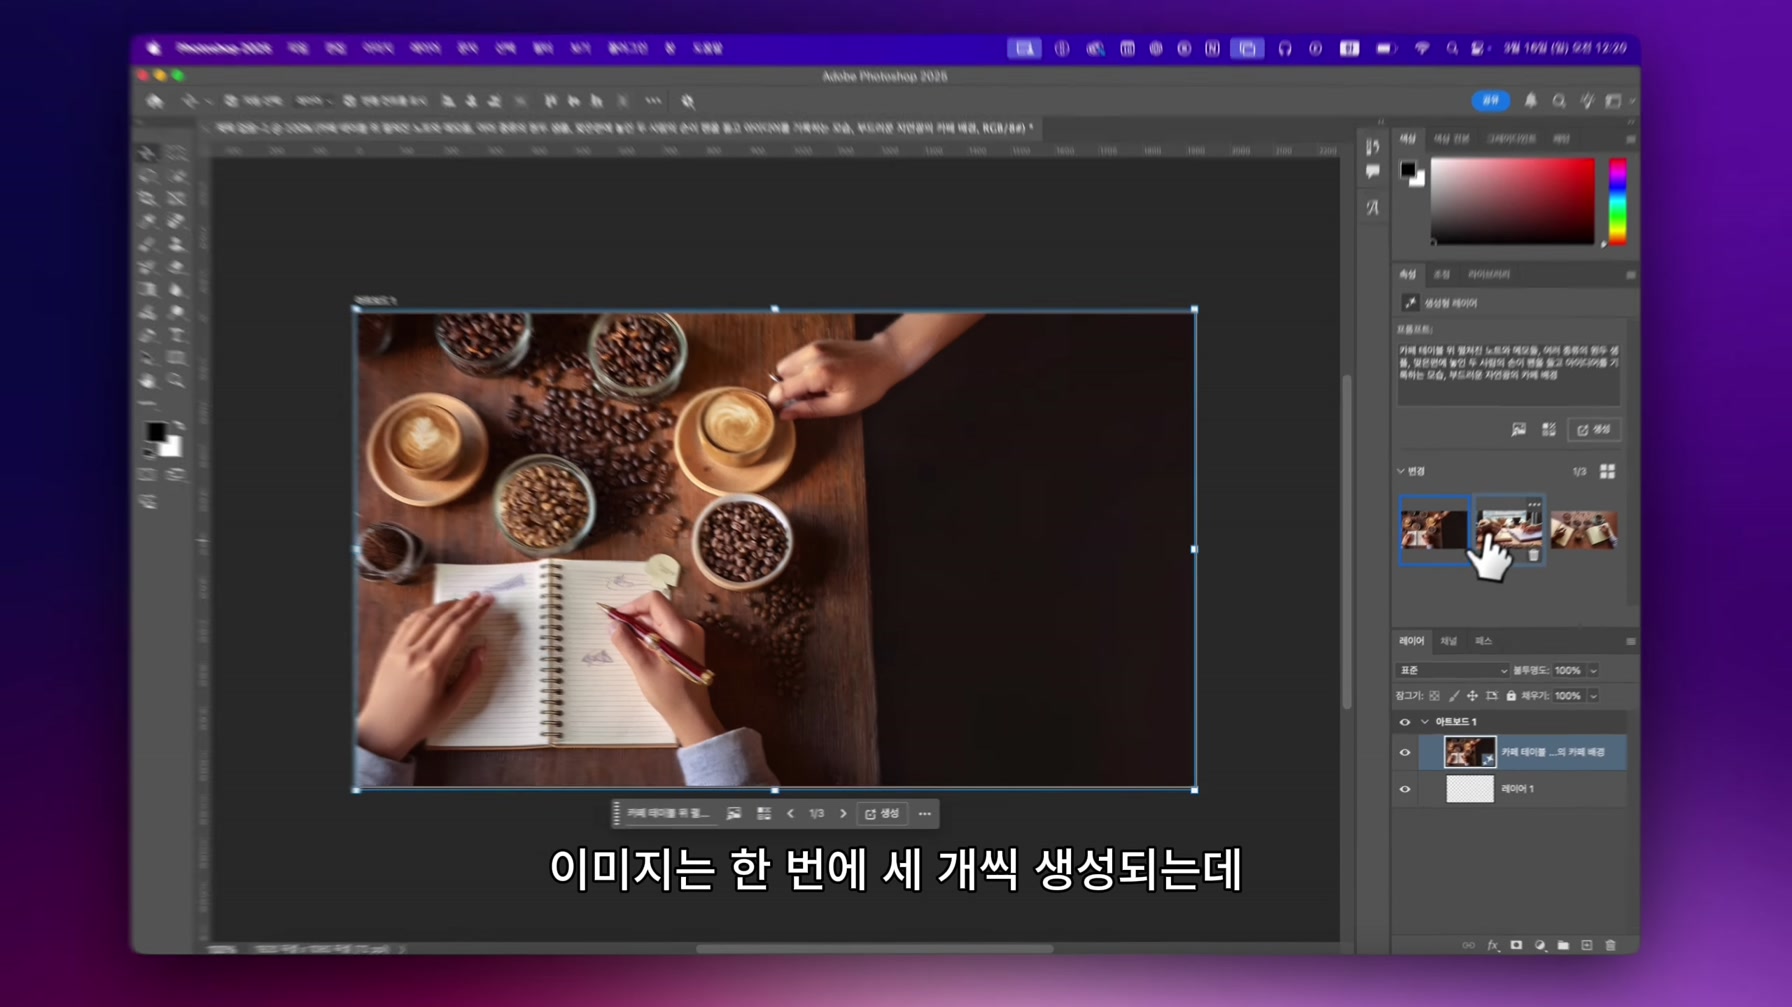The width and height of the screenshot is (1792, 1007).
Task: Toggle lock all padlock icon
Action: (x=1511, y=696)
